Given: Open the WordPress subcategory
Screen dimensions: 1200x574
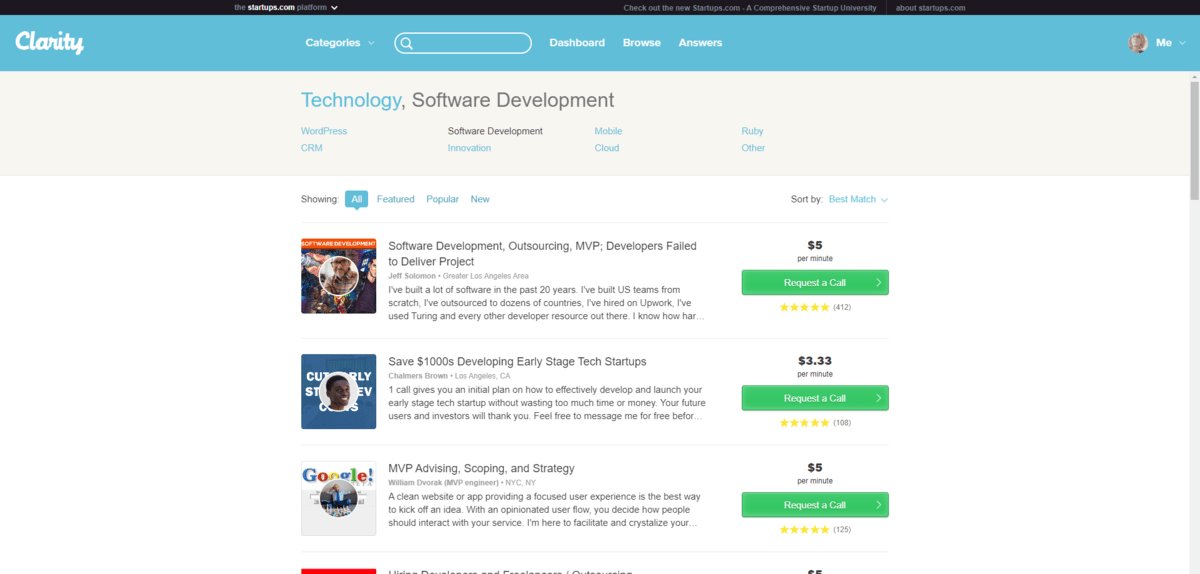Looking at the screenshot, I should click(324, 131).
